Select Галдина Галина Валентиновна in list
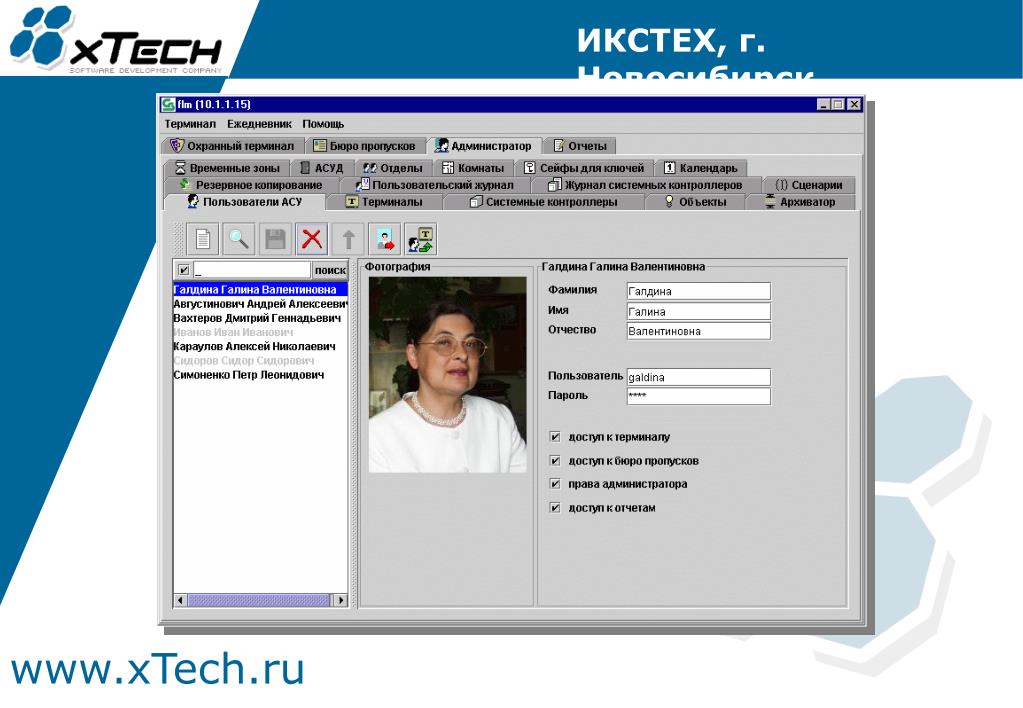 (x=260, y=289)
